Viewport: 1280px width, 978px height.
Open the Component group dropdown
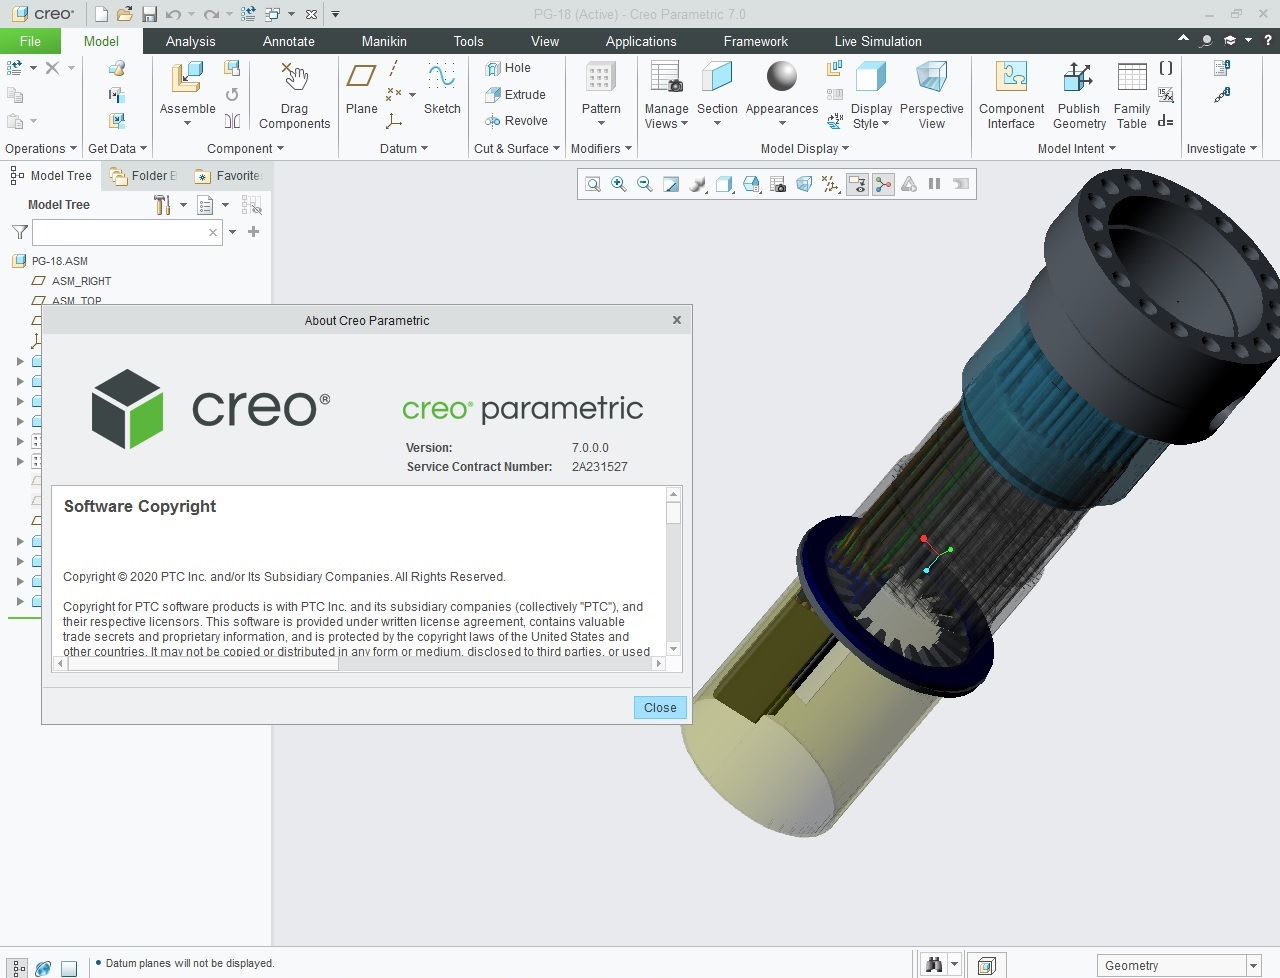[x=245, y=149]
